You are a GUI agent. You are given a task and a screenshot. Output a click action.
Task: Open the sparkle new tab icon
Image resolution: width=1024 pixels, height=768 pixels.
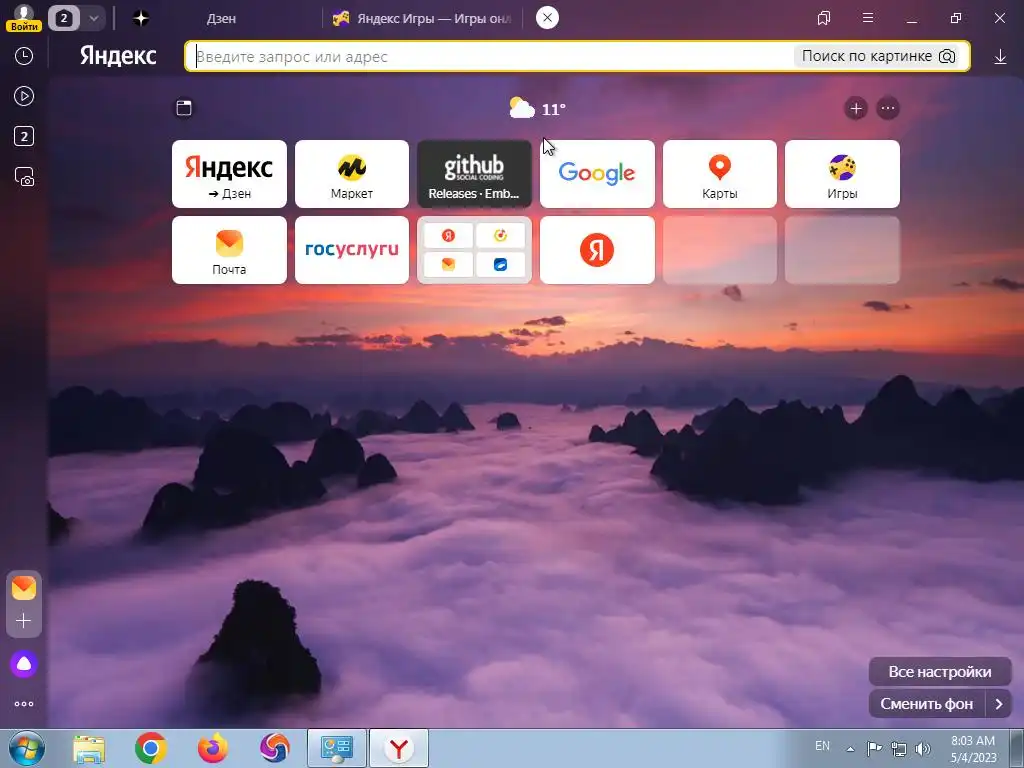[141, 18]
